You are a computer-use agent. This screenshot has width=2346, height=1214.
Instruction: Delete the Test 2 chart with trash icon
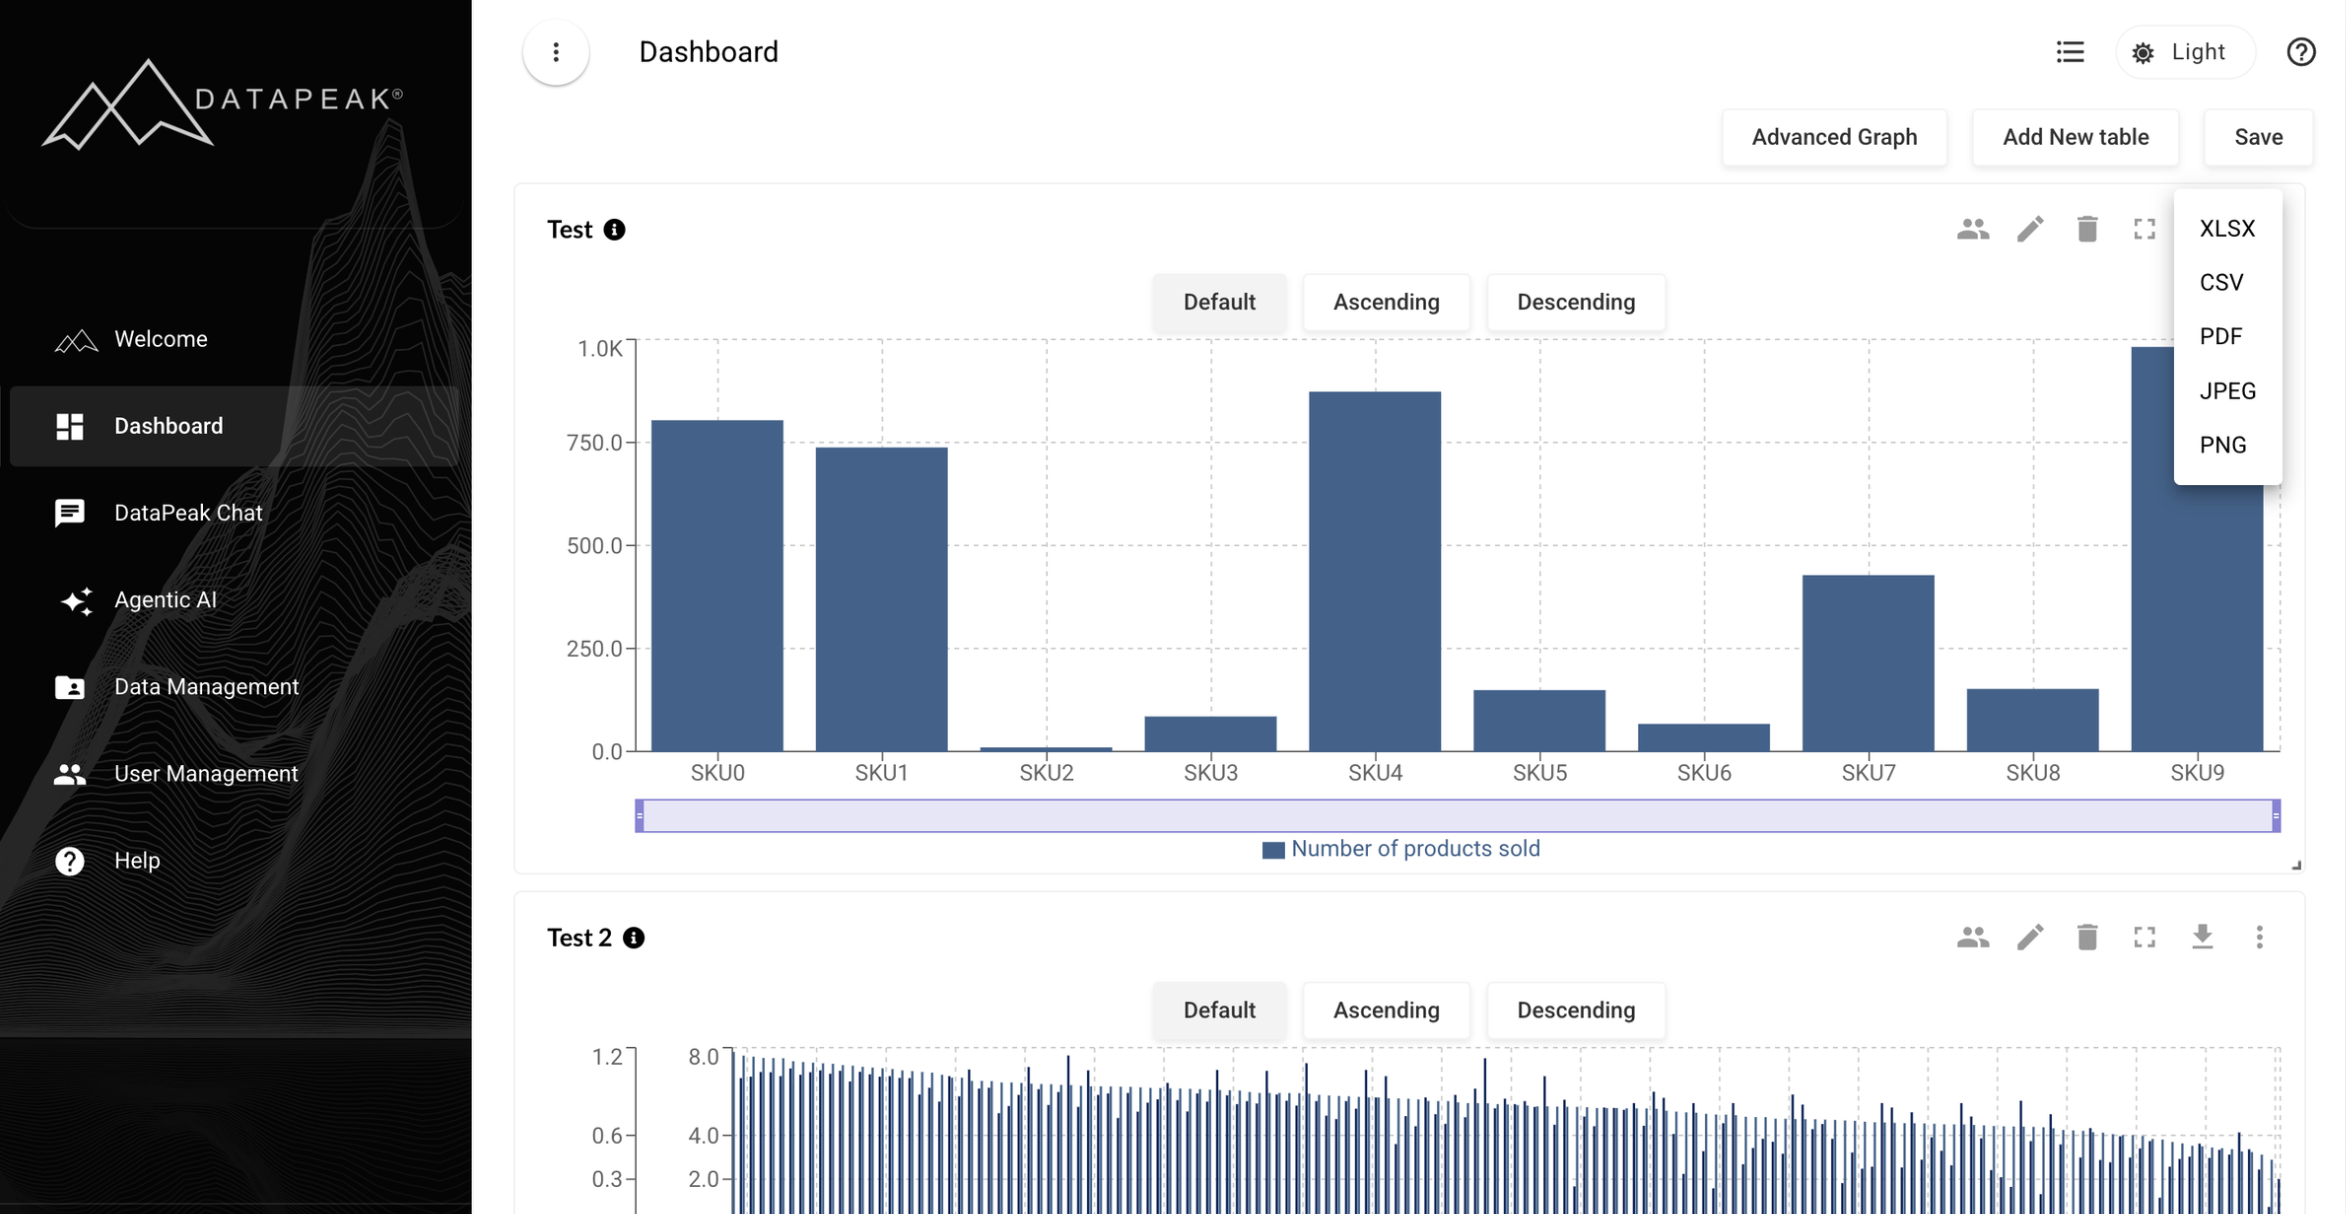[2087, 937]
